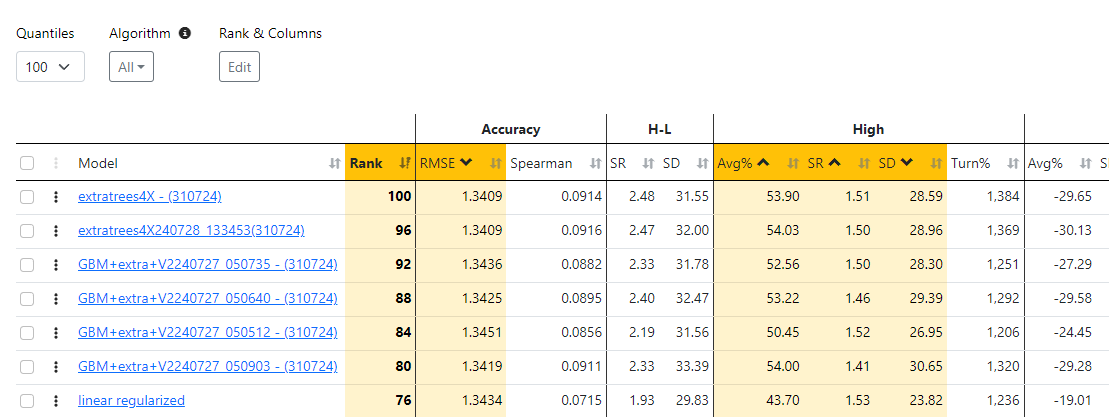Click Spearman value 0.0895
Viewport: 1109px width, 417px height.
tap(581, 299)
